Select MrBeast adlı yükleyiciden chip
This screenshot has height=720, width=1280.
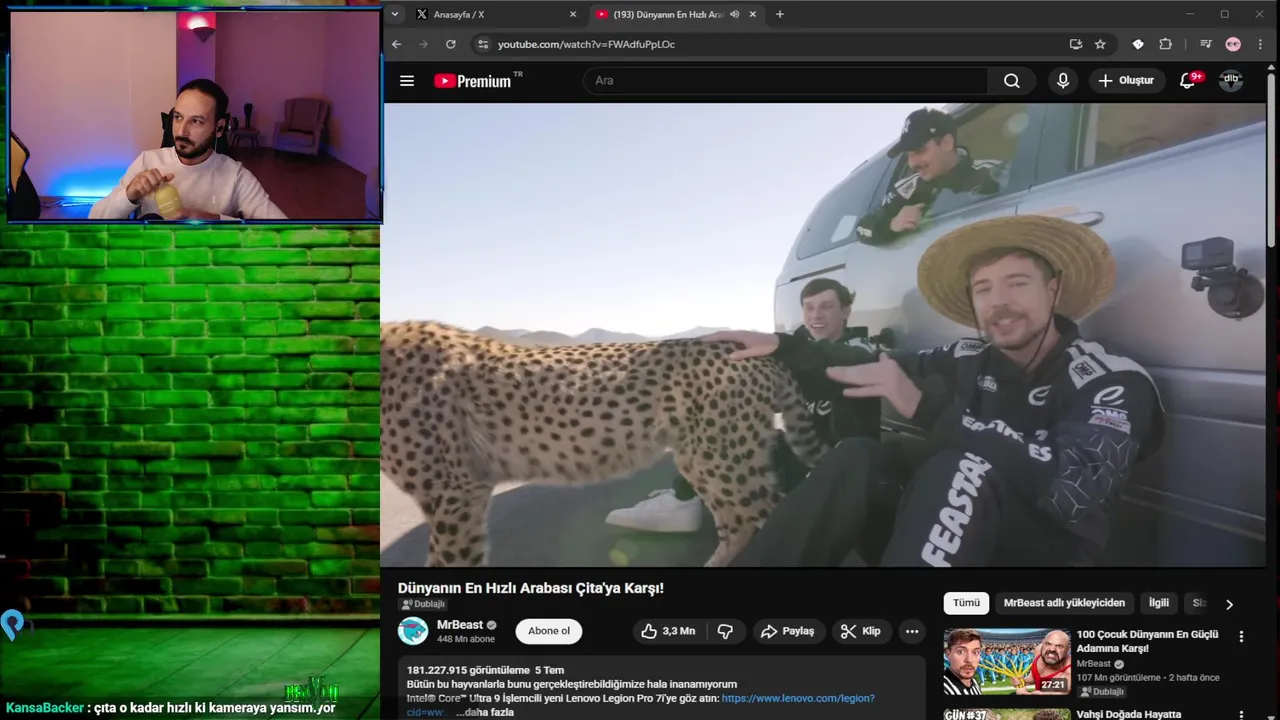pos(1064,603)
